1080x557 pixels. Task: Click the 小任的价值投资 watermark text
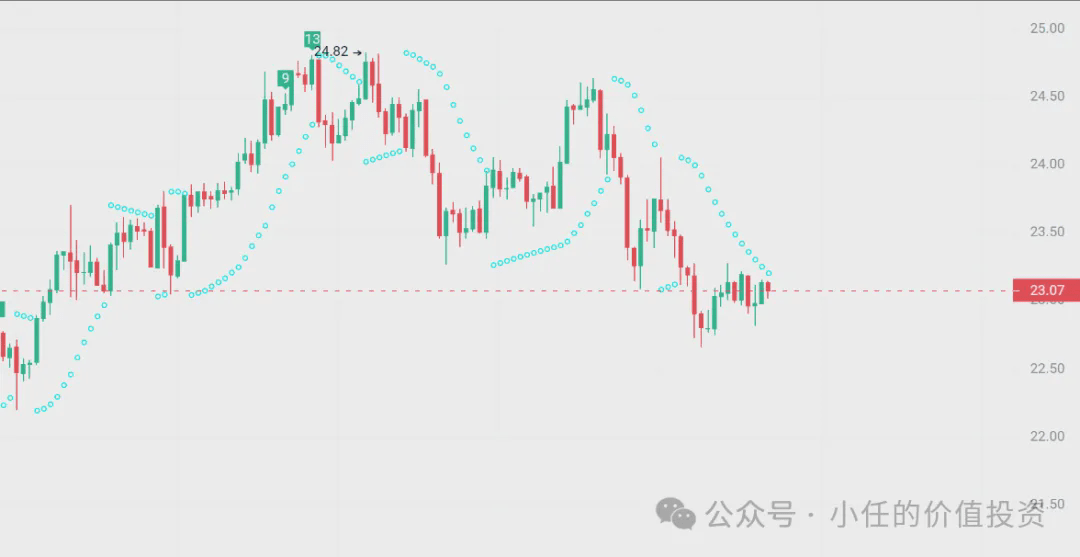coord(938,514)
